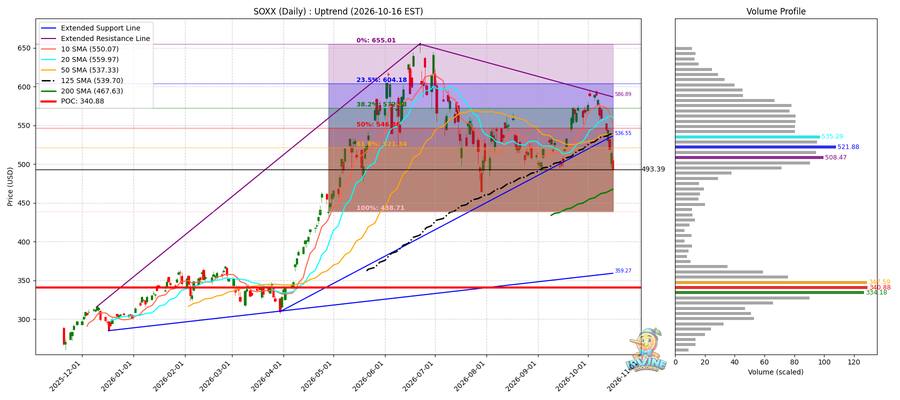
Task: Click the 2026-06-01 date tick
Action: pyautogui.click(x=371, y=376)
